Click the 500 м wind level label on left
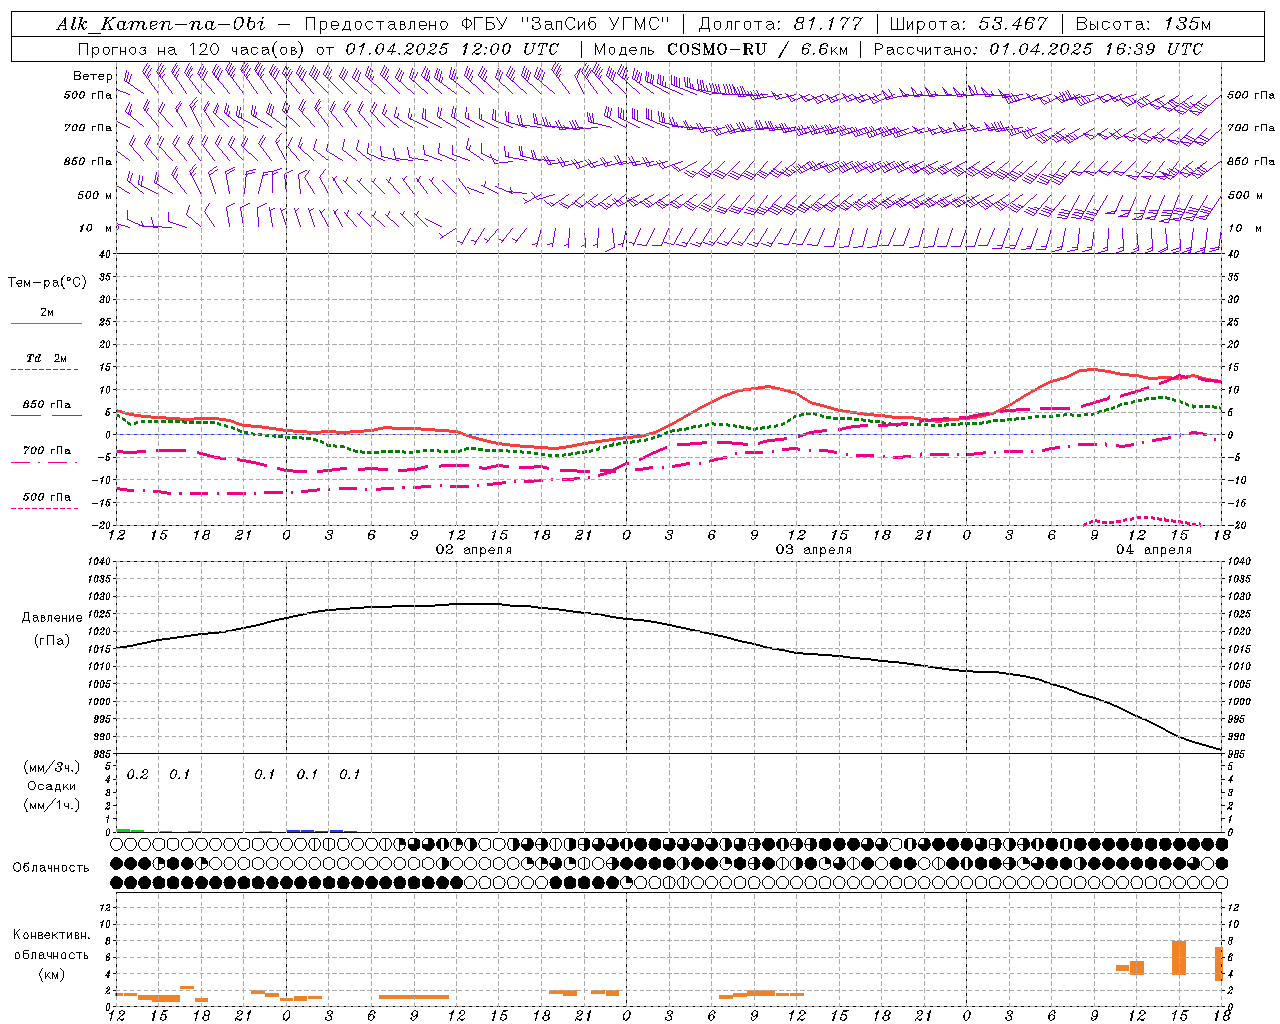 95,195
